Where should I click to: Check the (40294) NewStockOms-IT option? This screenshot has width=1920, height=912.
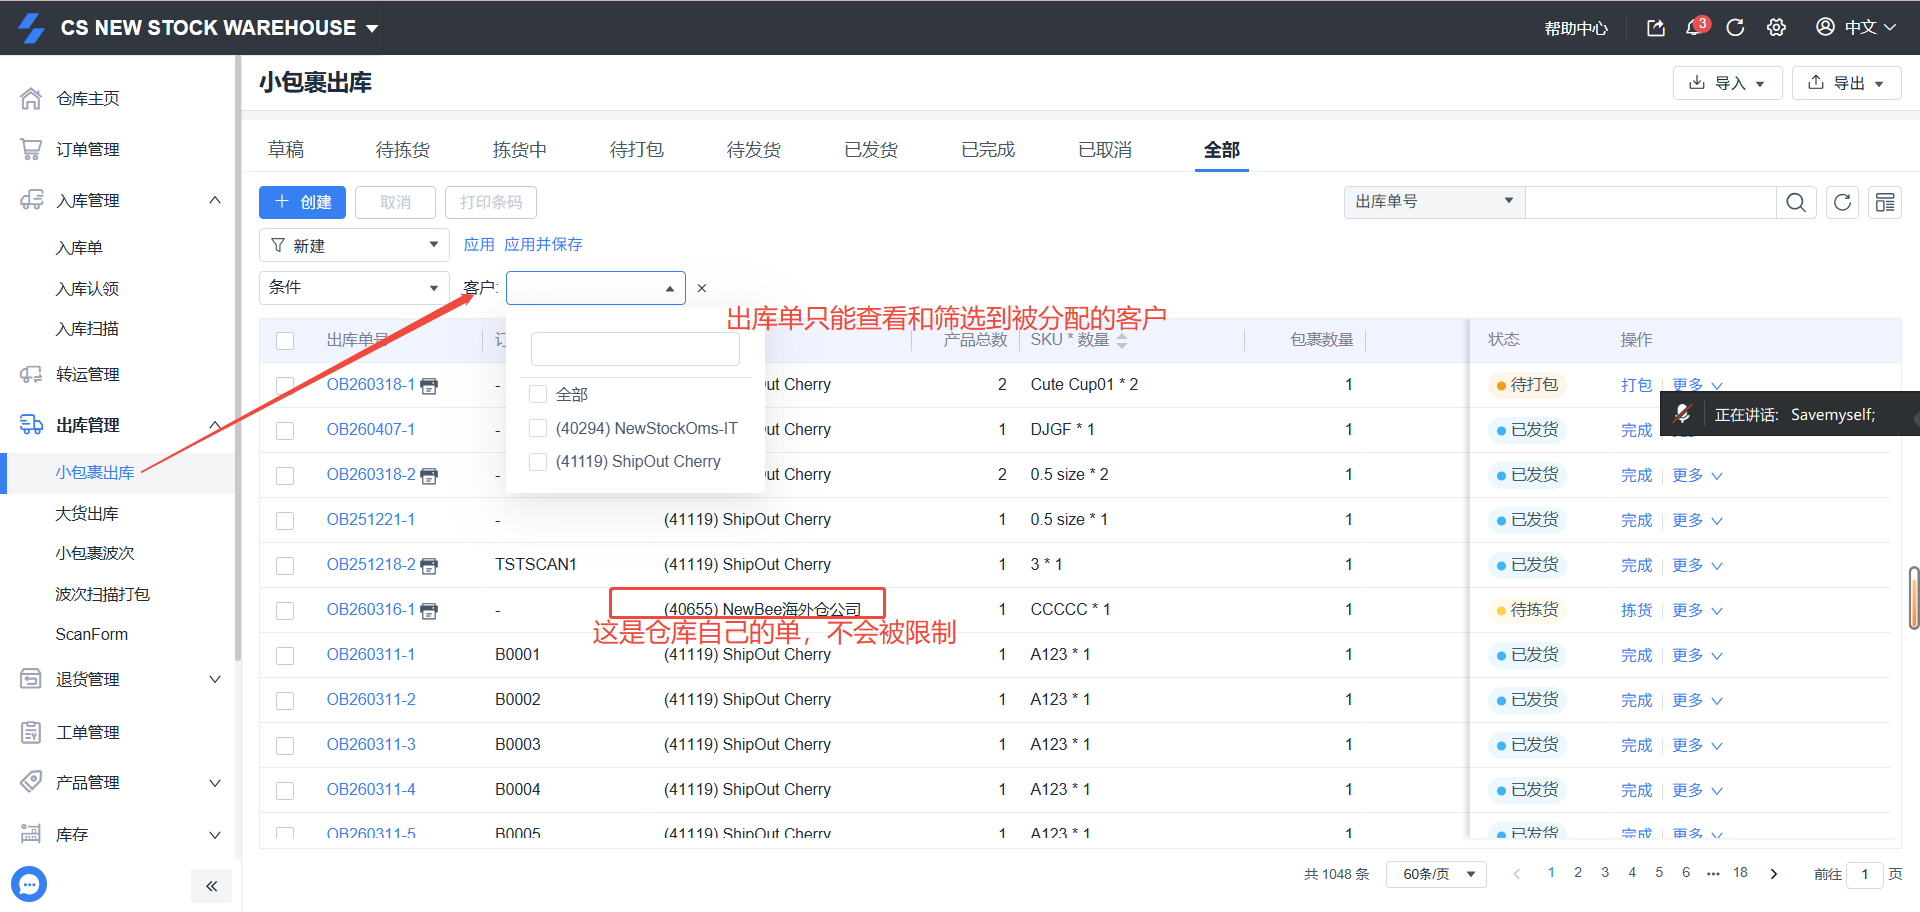click(x=538, y=428)
